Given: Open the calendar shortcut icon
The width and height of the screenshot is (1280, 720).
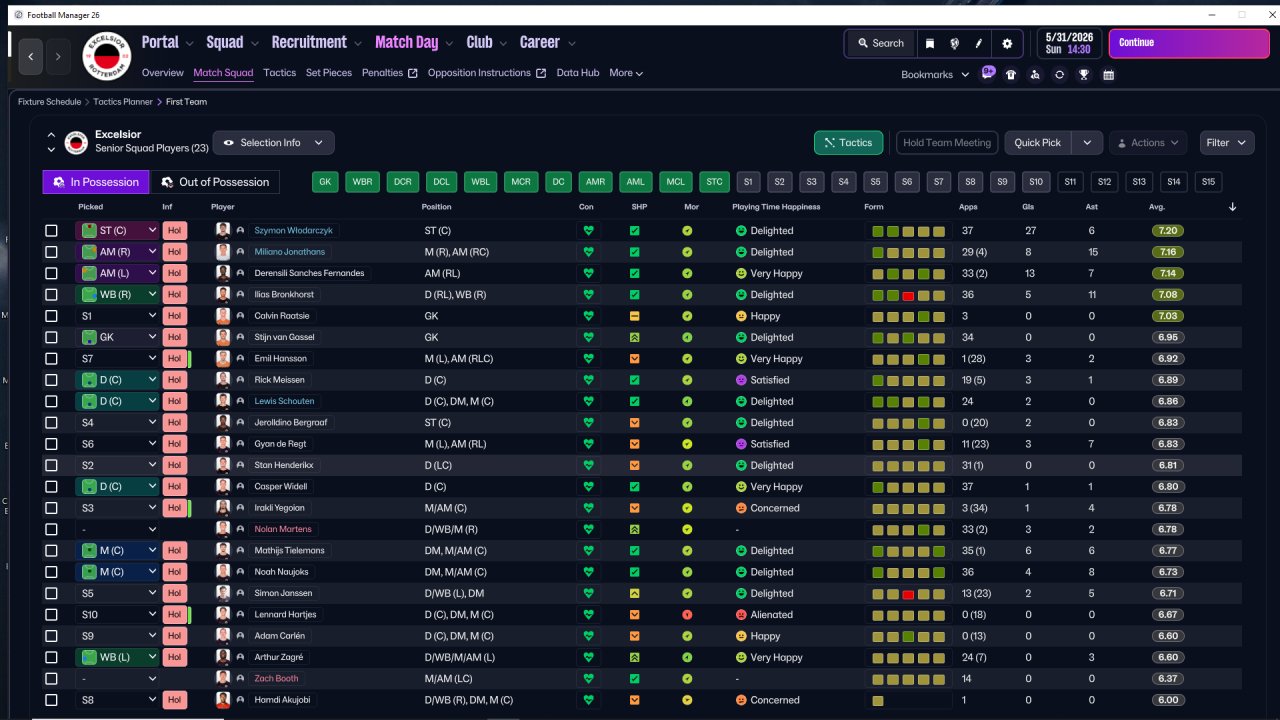Looking at the screenshot, I should (x=1109, y=74).
